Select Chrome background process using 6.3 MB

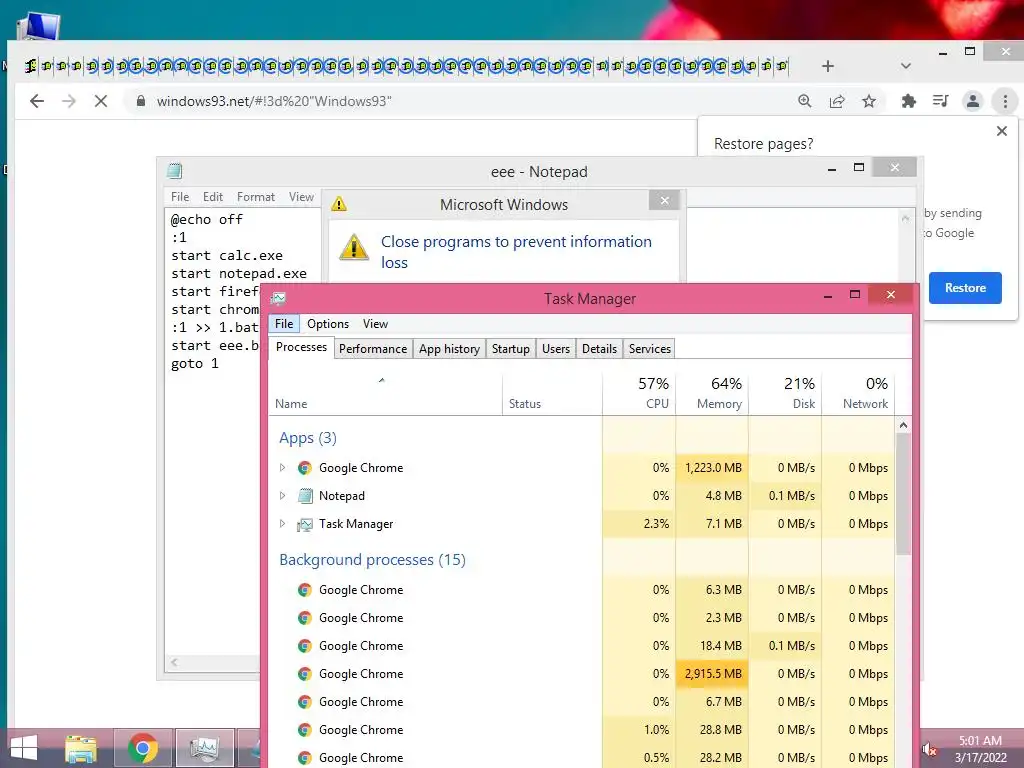582,590
